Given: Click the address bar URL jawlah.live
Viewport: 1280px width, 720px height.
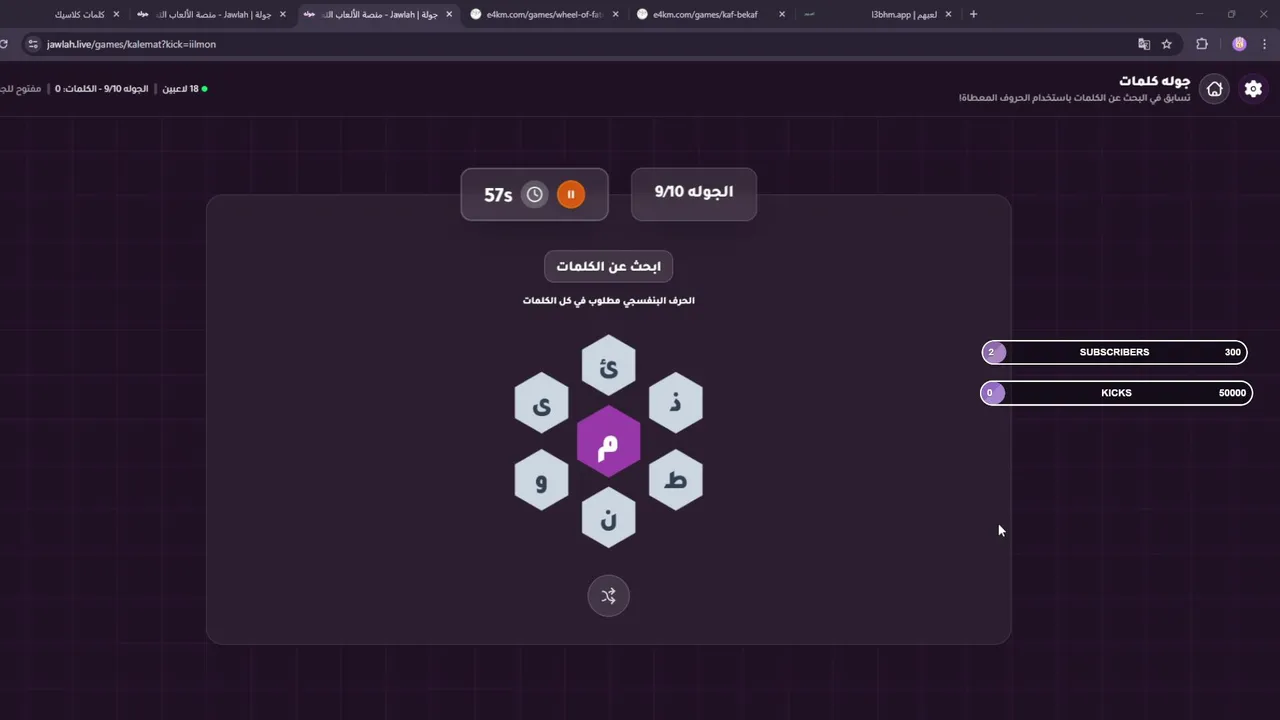Looking at the screenshot, I should (x=131, y=44).
